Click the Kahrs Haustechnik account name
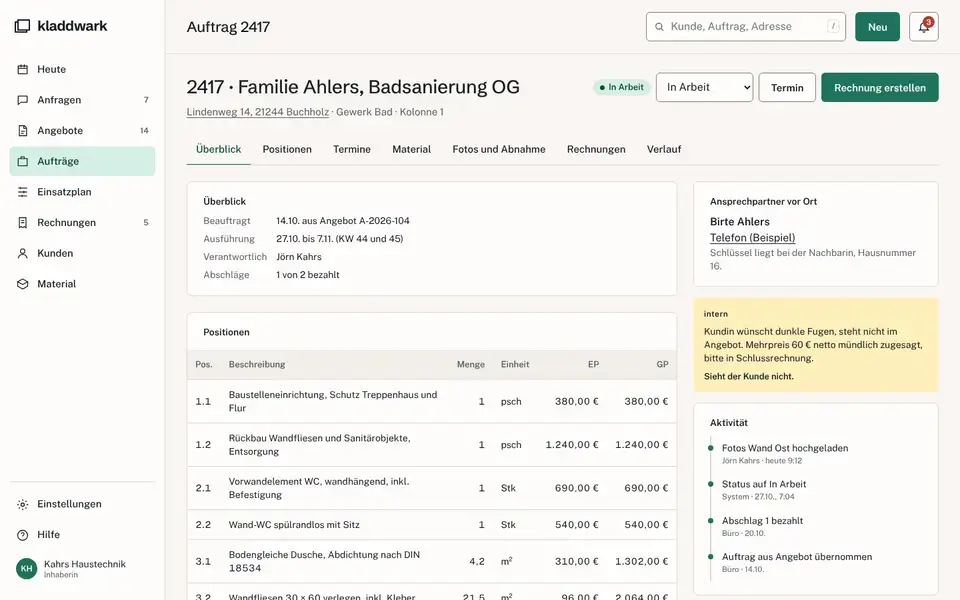This screenshot has width=960, height=600. pyautogui.click(x=84, y=564)
